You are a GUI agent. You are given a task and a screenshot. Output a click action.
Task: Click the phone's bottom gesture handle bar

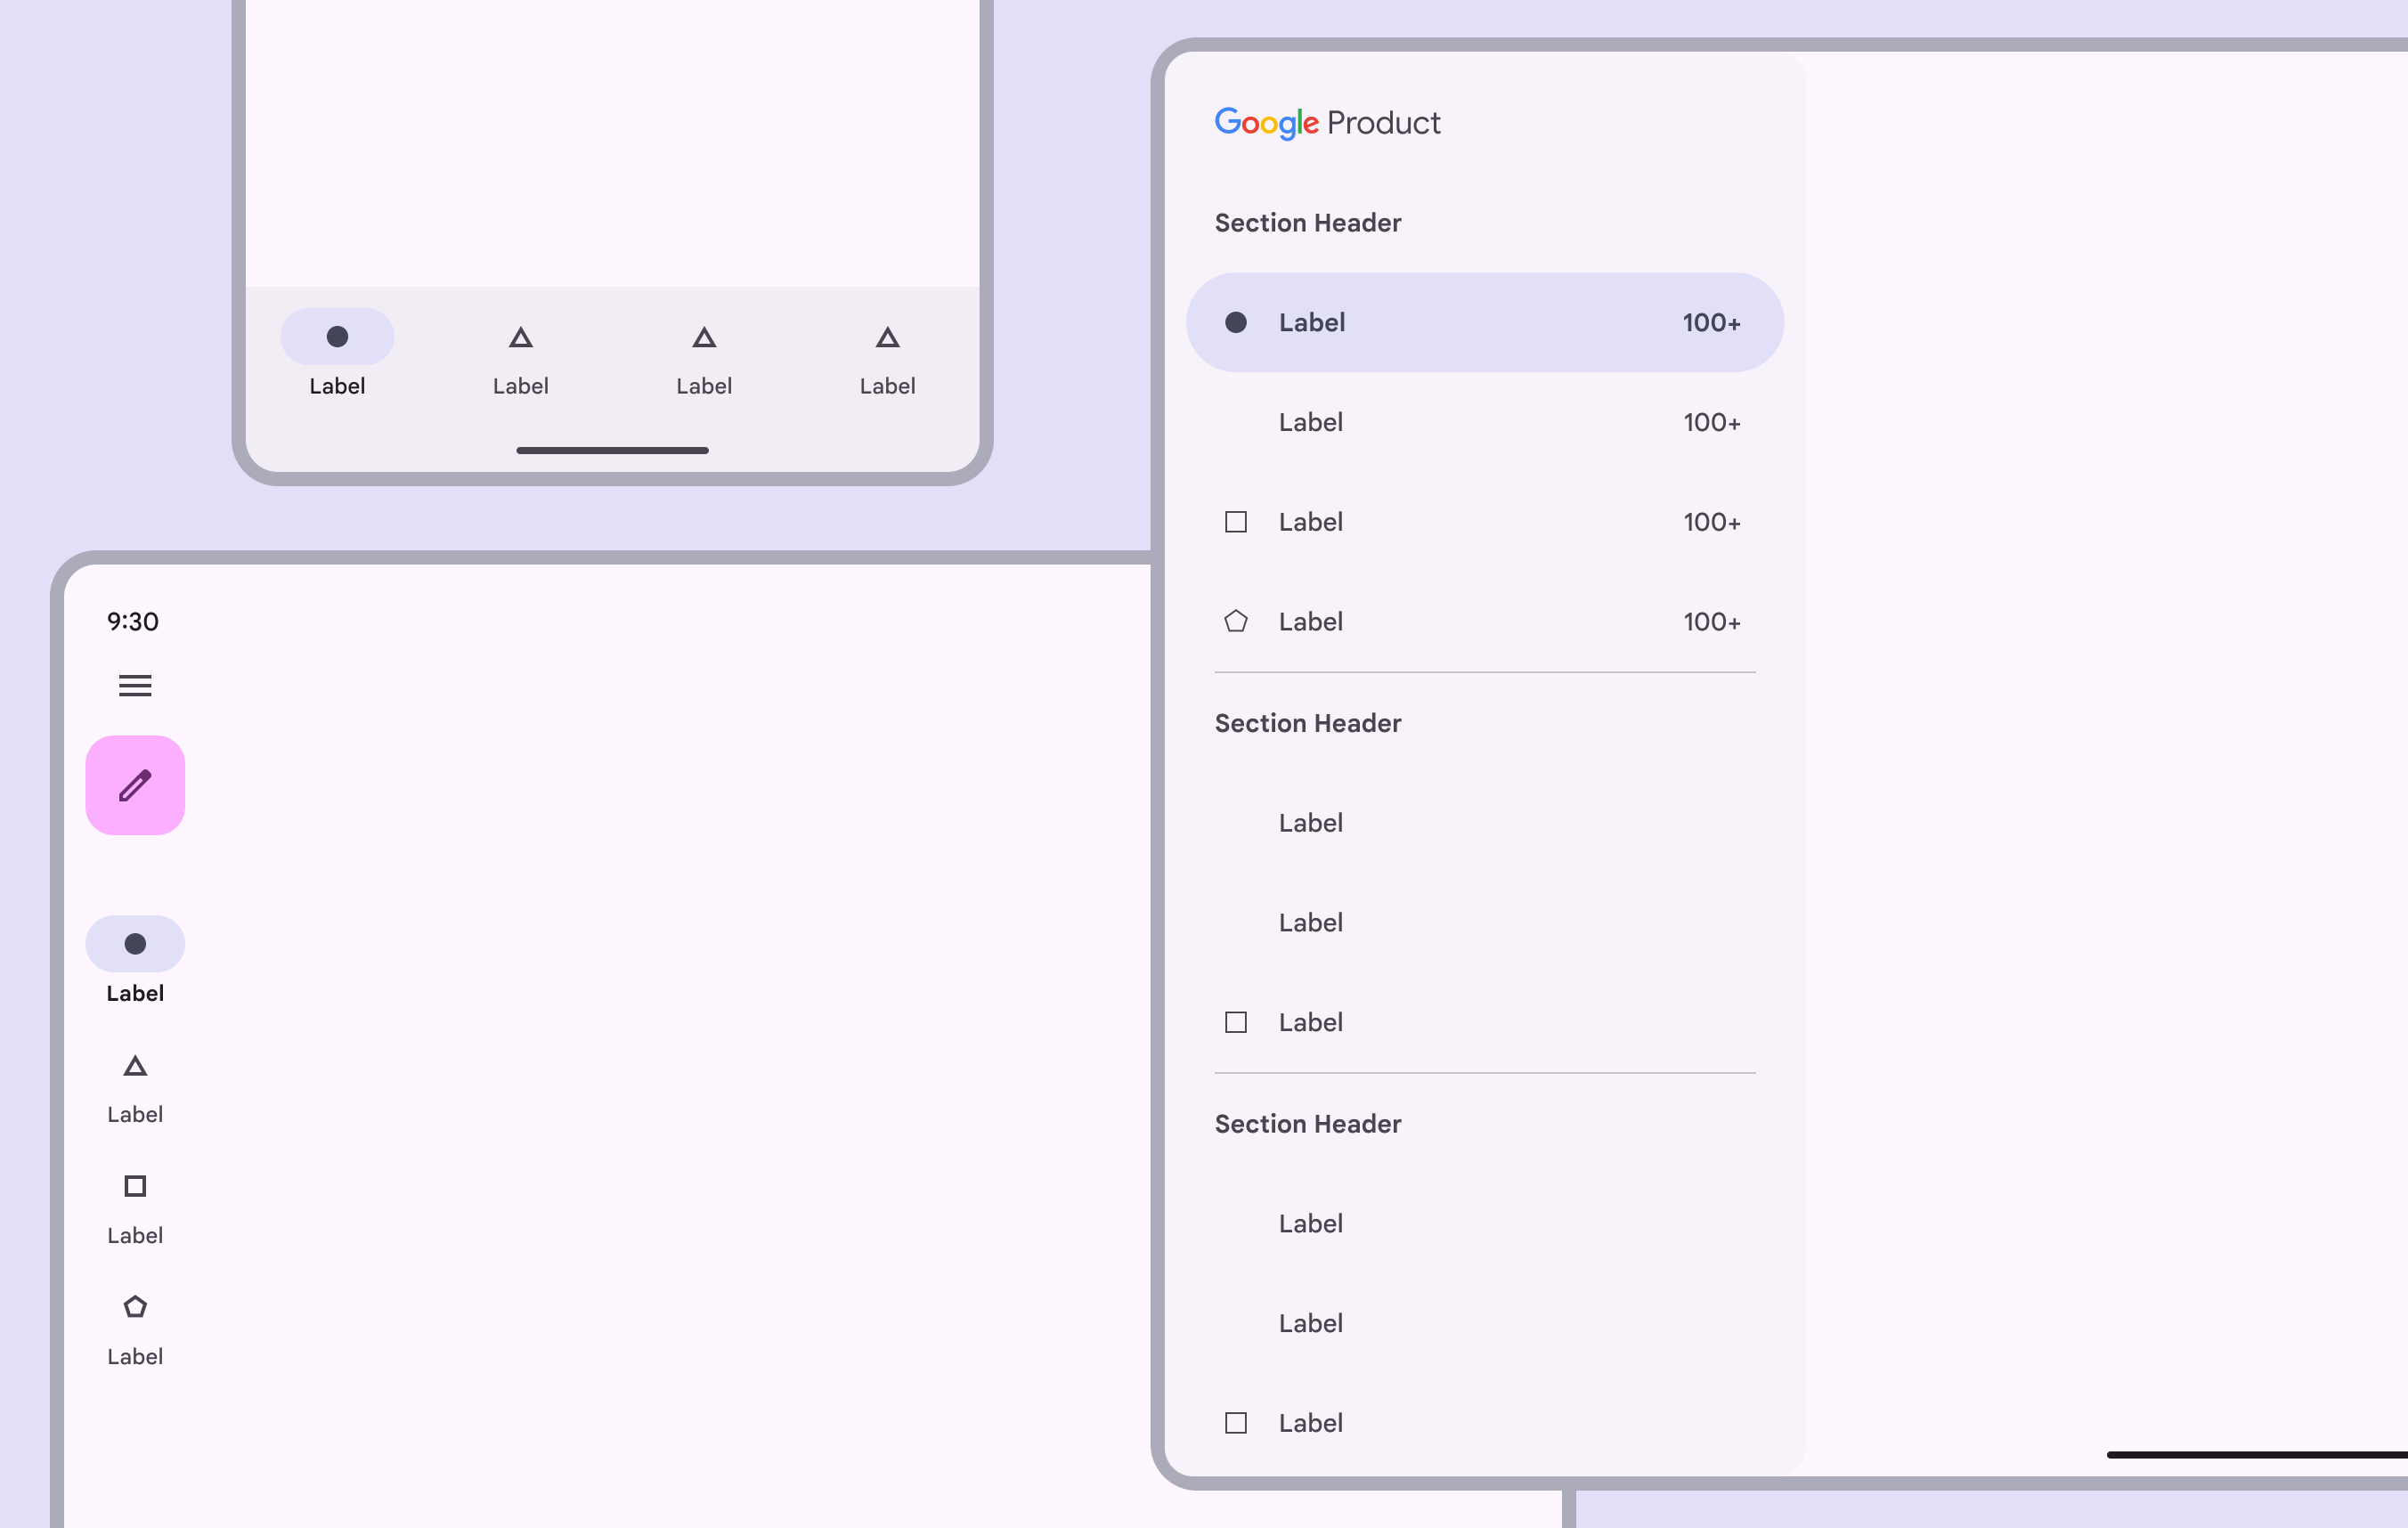[x=612, y=451]
